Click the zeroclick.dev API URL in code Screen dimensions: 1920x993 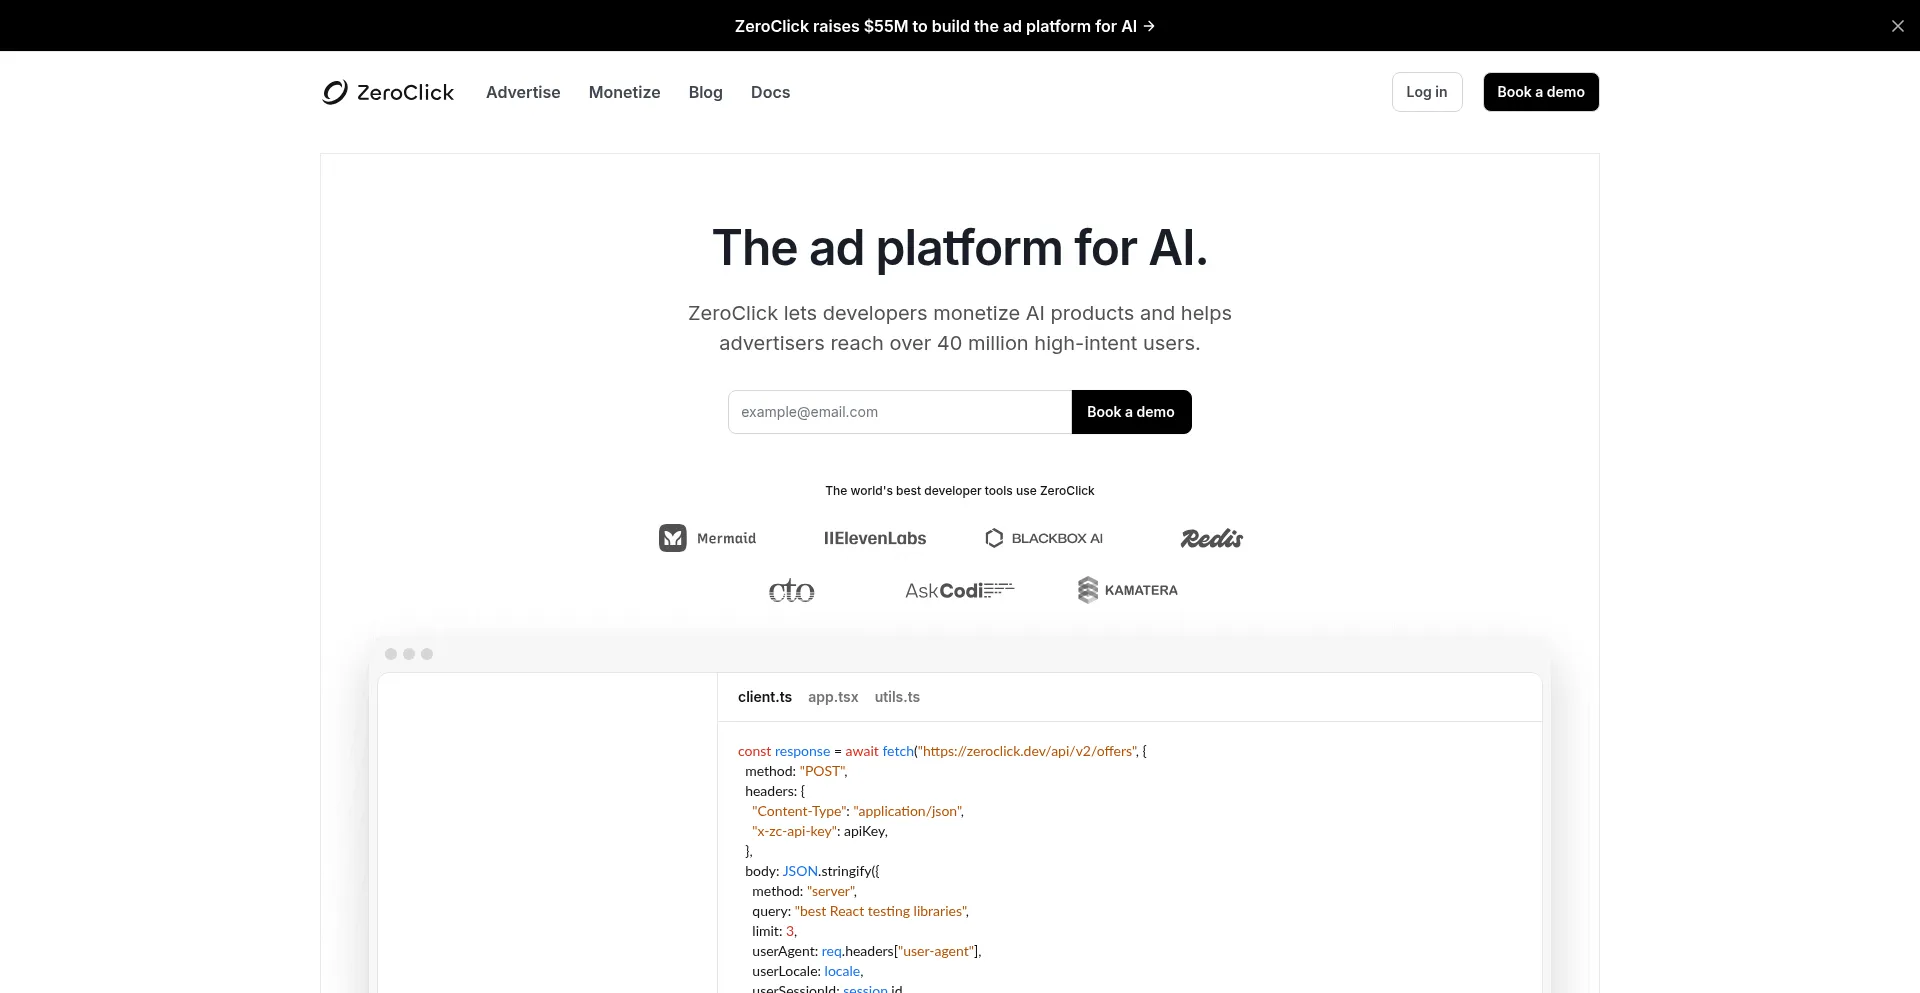(x=1028, y=751)
